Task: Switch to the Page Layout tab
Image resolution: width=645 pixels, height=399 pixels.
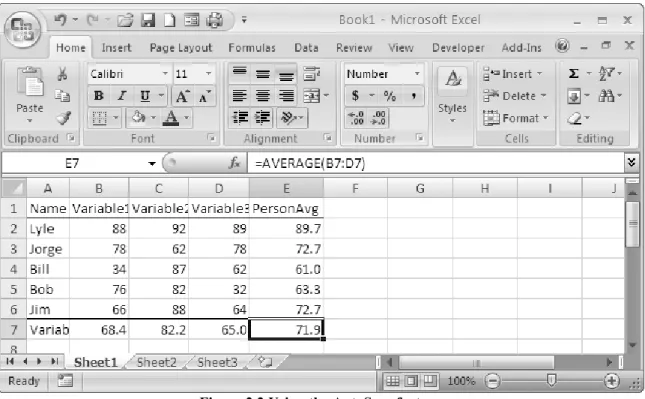Action: (181, 48)
